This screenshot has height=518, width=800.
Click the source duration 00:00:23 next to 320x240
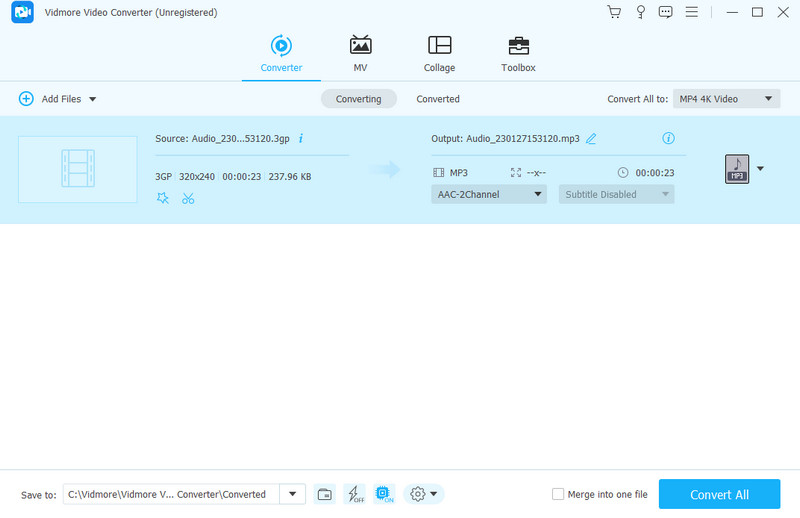tap(241, 177)
